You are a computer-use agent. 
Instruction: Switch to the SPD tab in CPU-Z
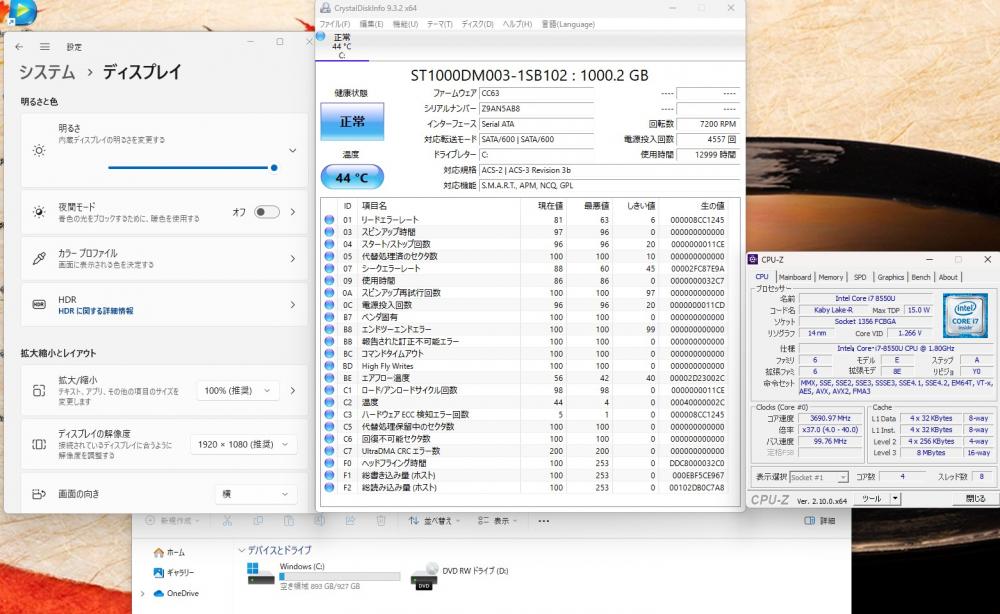pos(860,277)
